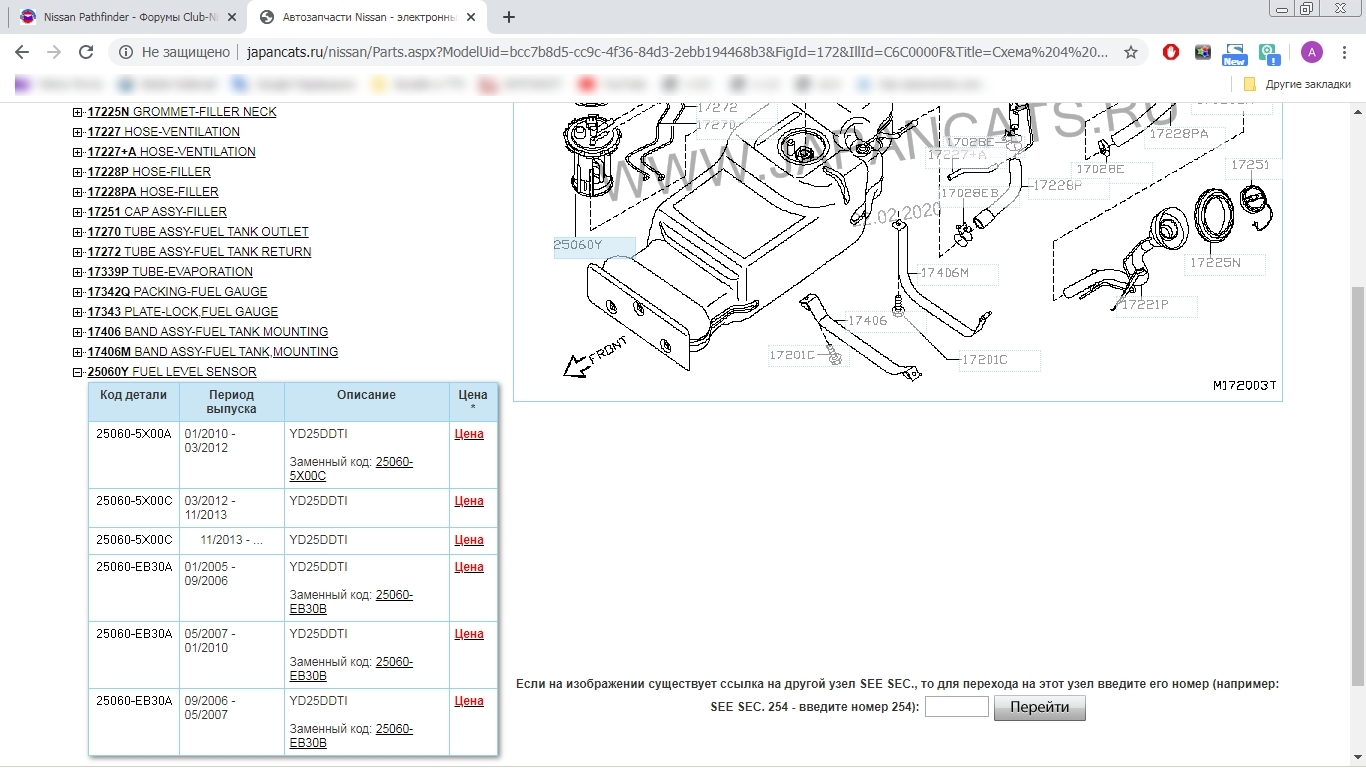
Task: Reload the current page
Action: 86,52
